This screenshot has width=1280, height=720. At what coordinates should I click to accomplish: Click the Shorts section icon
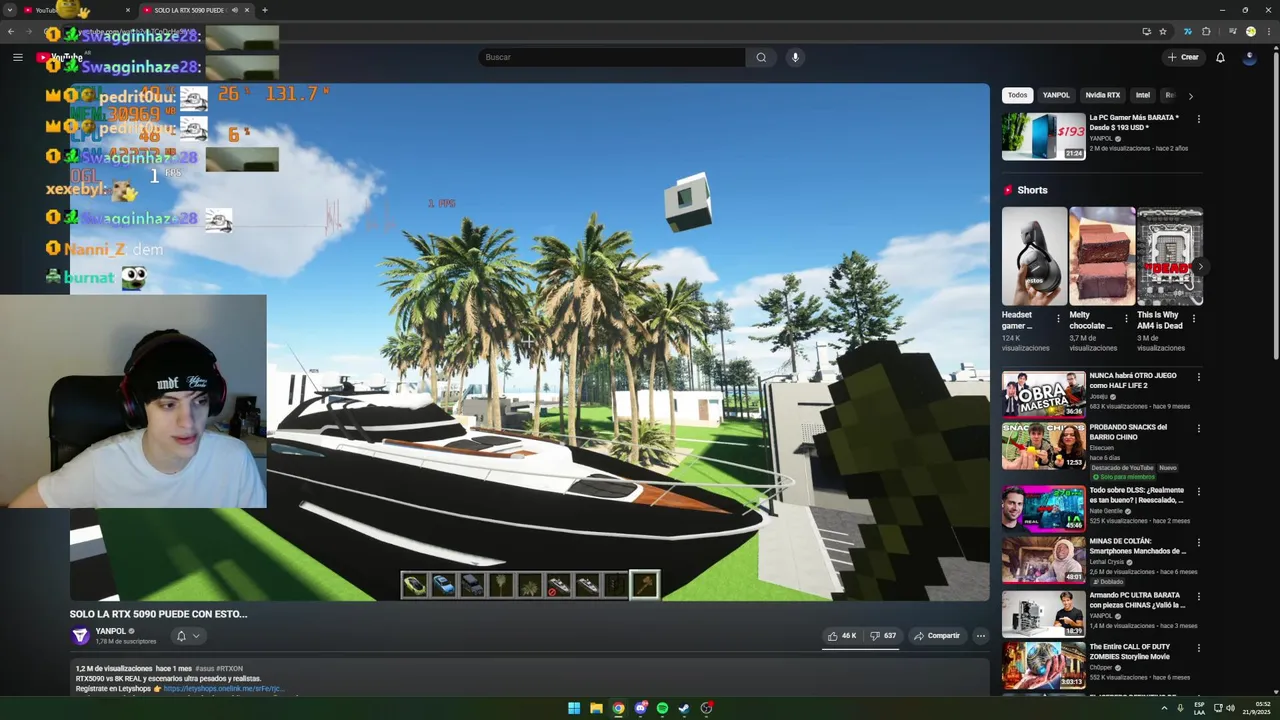1008,190
